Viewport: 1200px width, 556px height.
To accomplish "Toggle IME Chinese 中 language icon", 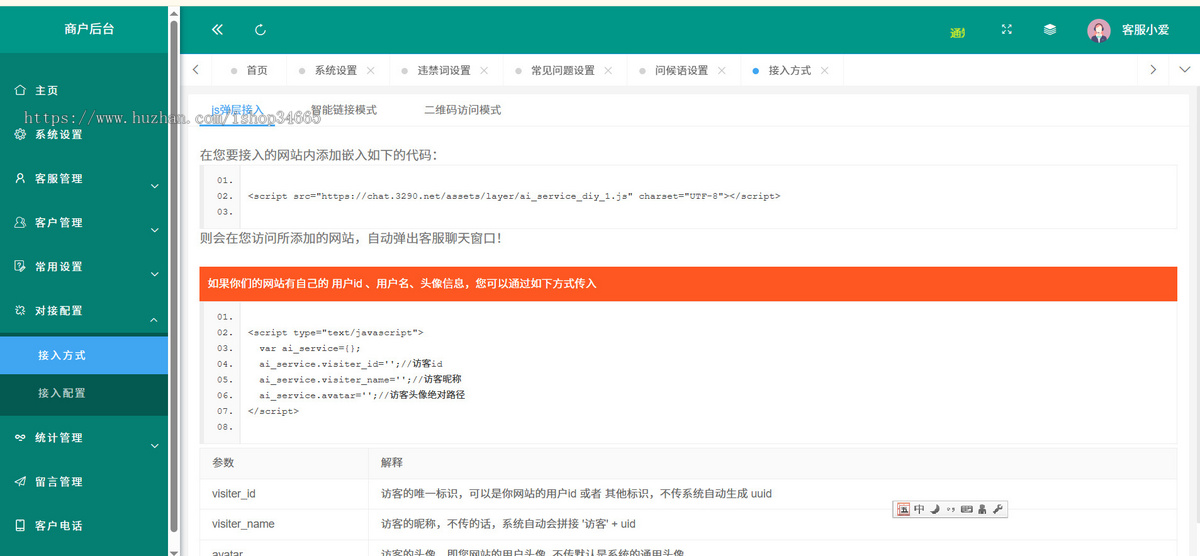I will coord(919,509).
